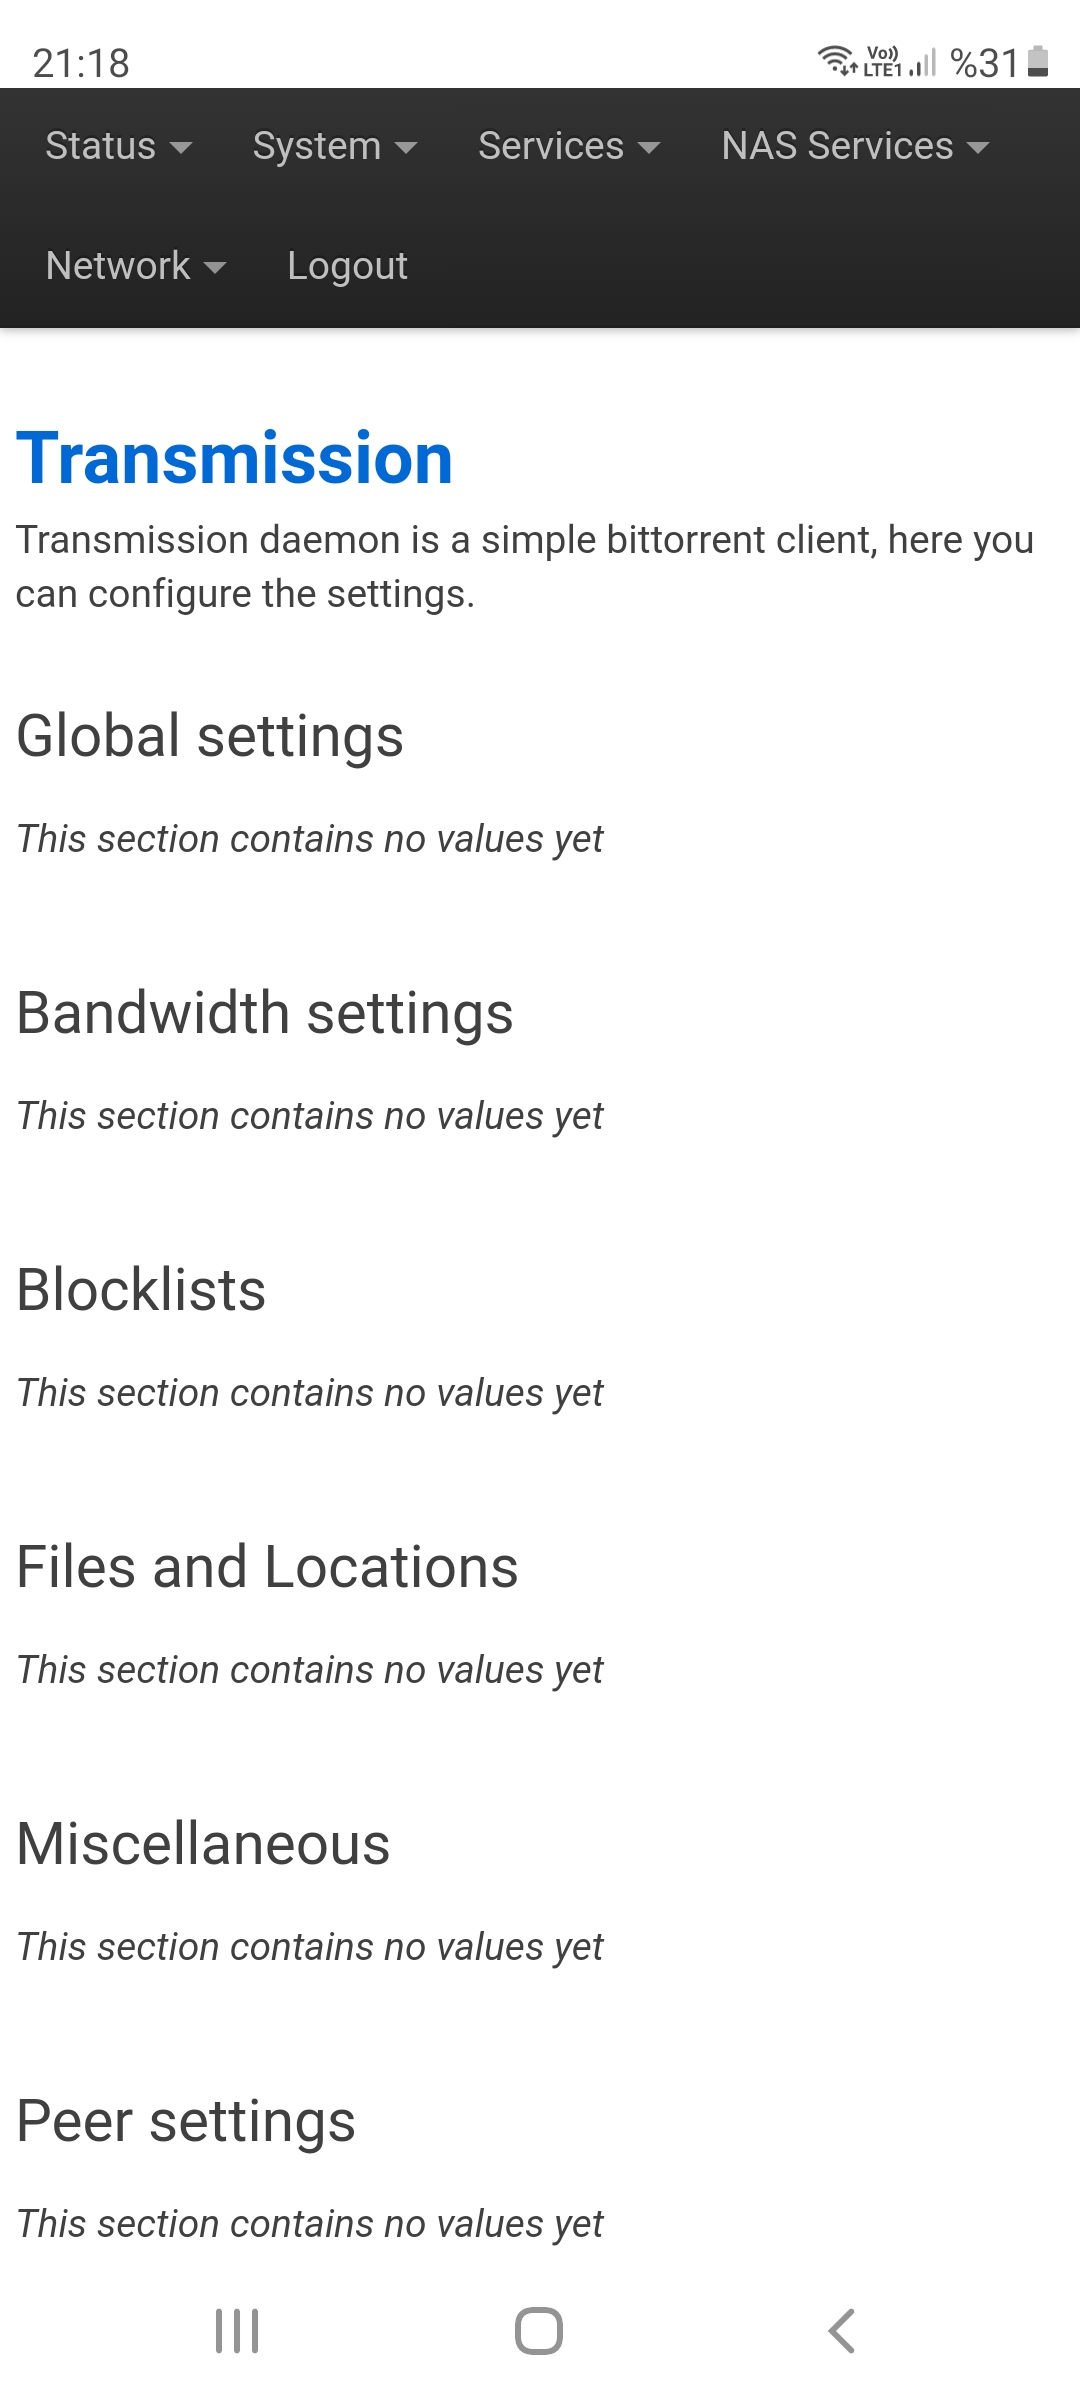Select the Peer settings heading
Screen dimensions: 1080x2400
tap(186, 2121)
